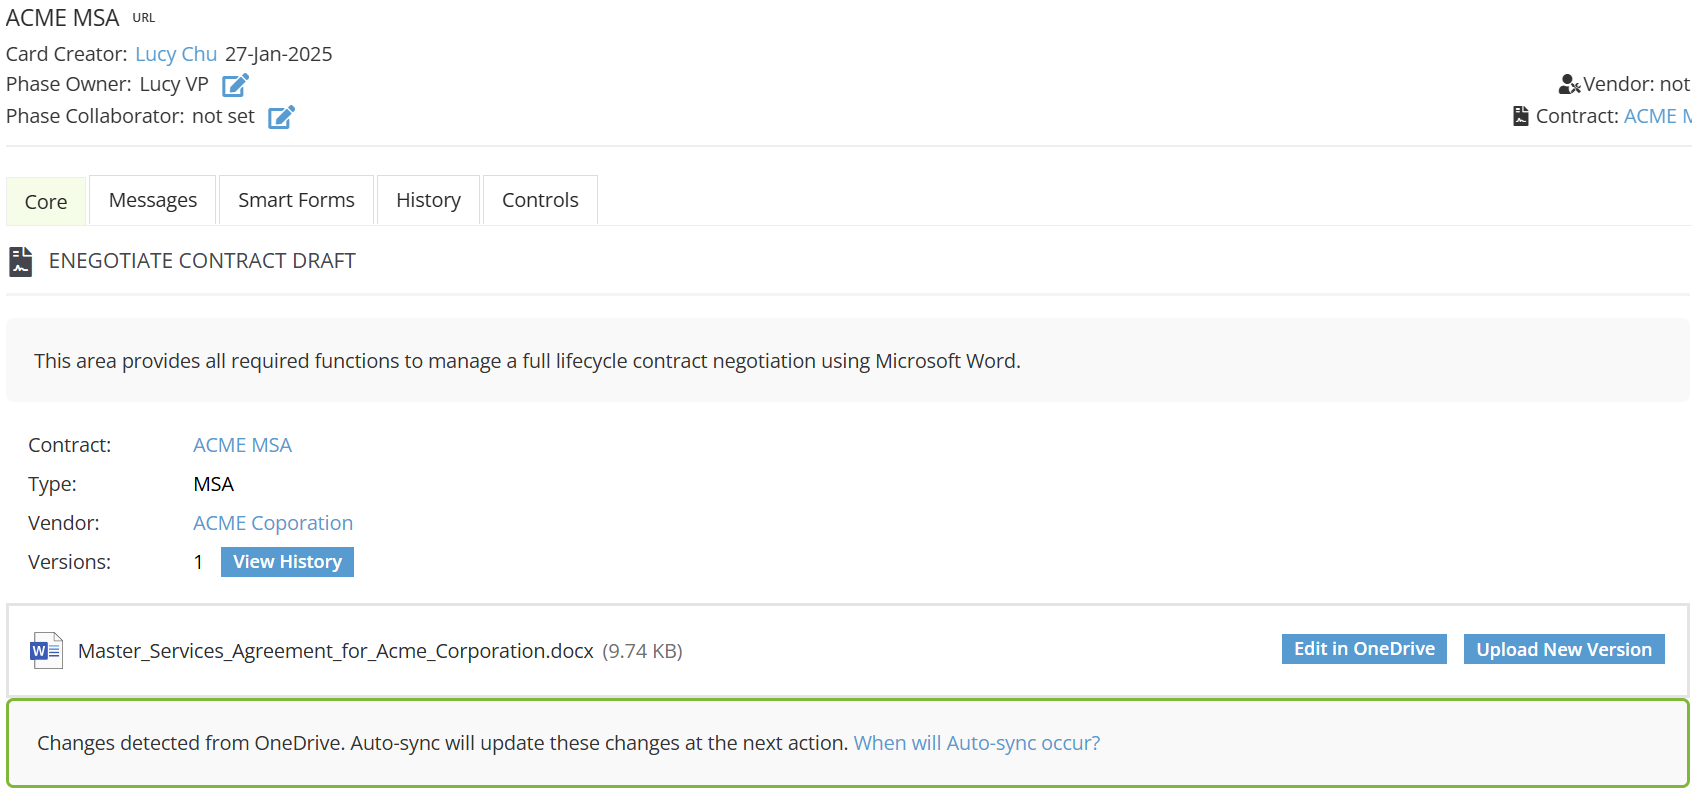Click the Word document file icon
Screen dimensions: 1692x790
[x=46, y=651]
